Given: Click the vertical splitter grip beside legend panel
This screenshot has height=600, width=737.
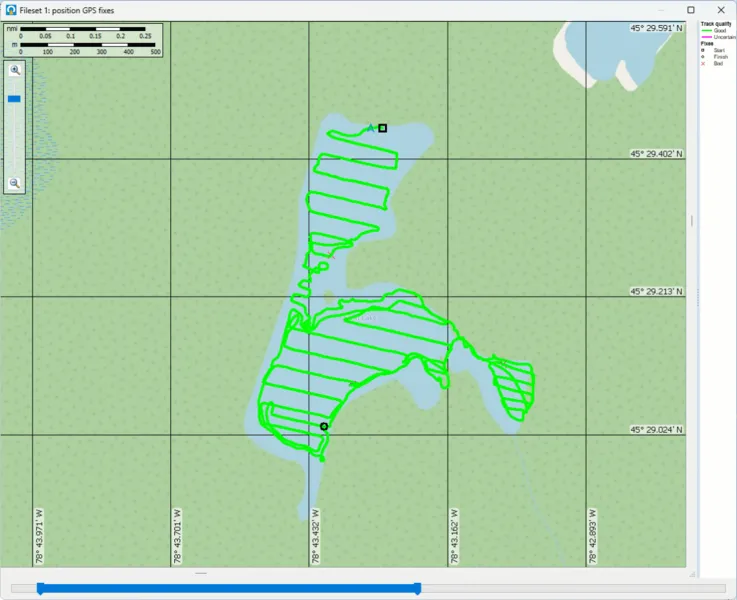Looking at the screenshot, I should tap(691, 220).
